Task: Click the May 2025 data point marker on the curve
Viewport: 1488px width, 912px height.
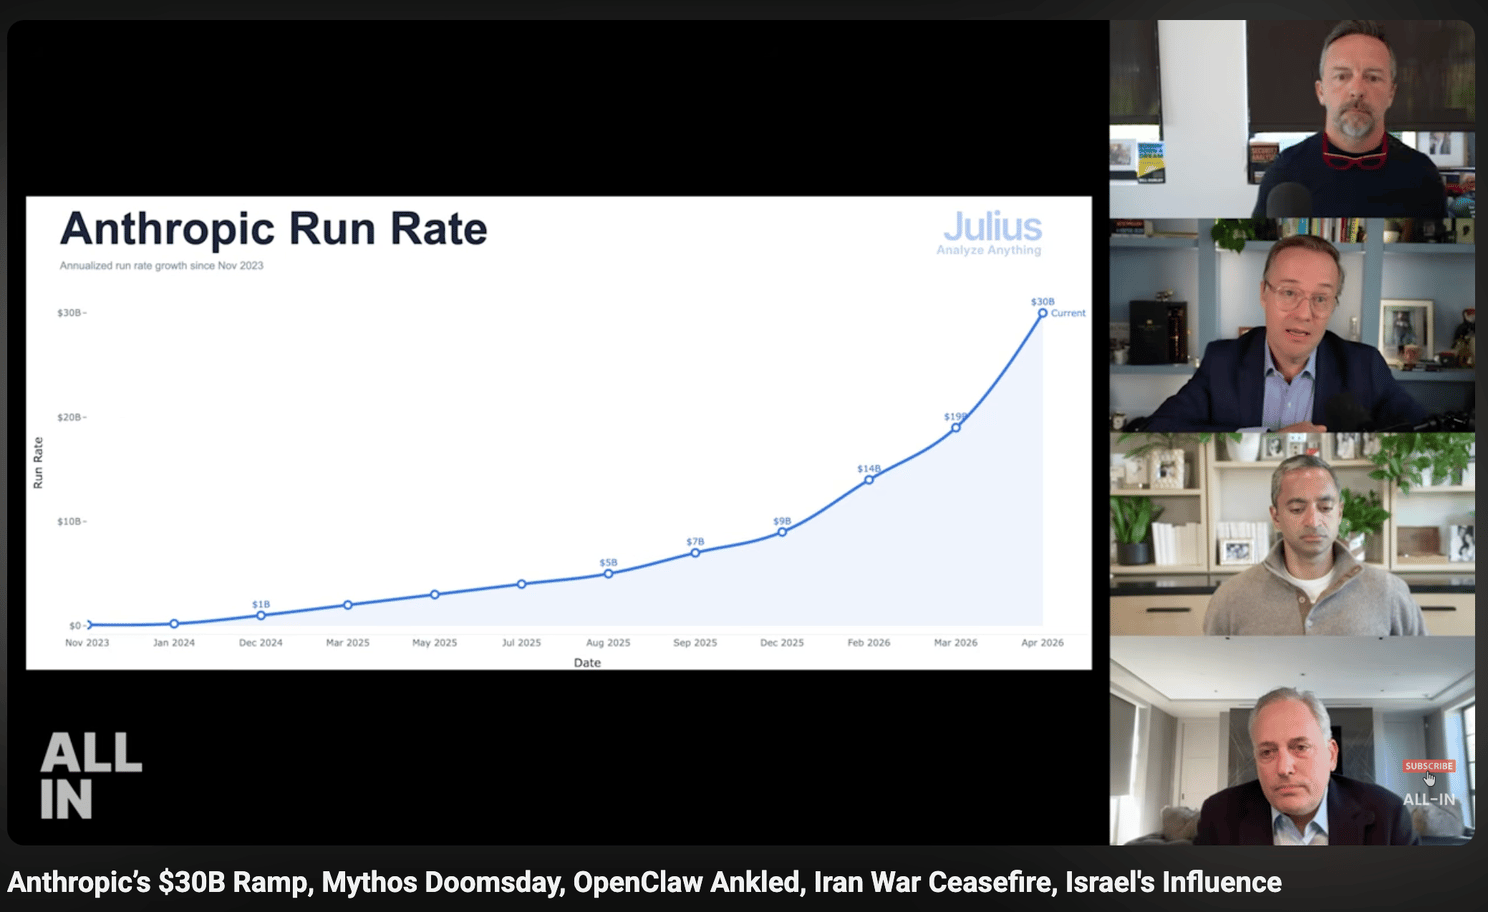Action: pos(435,594)
